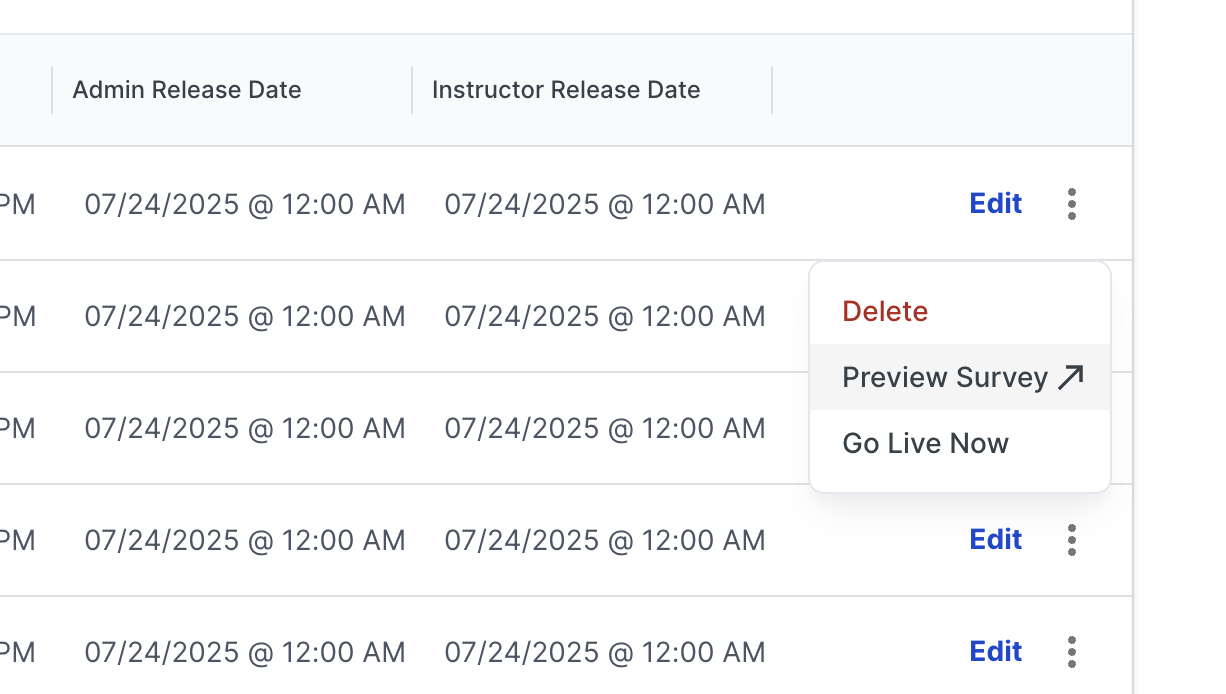1226x694 pixels.
Task: Open the three-dot menu in the first row
Action: tap(1072, 204)
